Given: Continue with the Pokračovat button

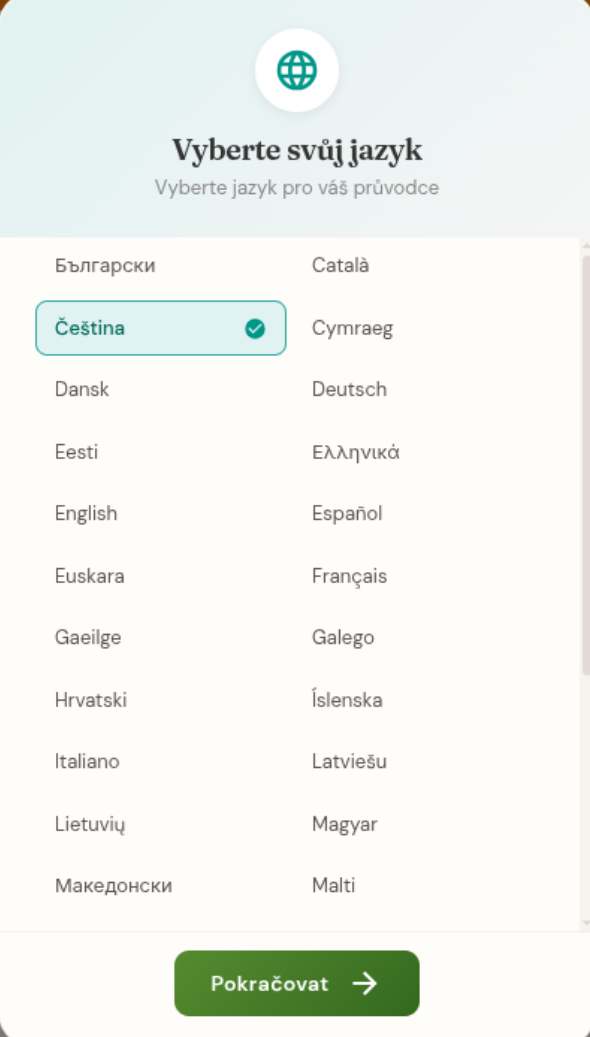Looking at the screenshot, I should [x=296, y=983].
